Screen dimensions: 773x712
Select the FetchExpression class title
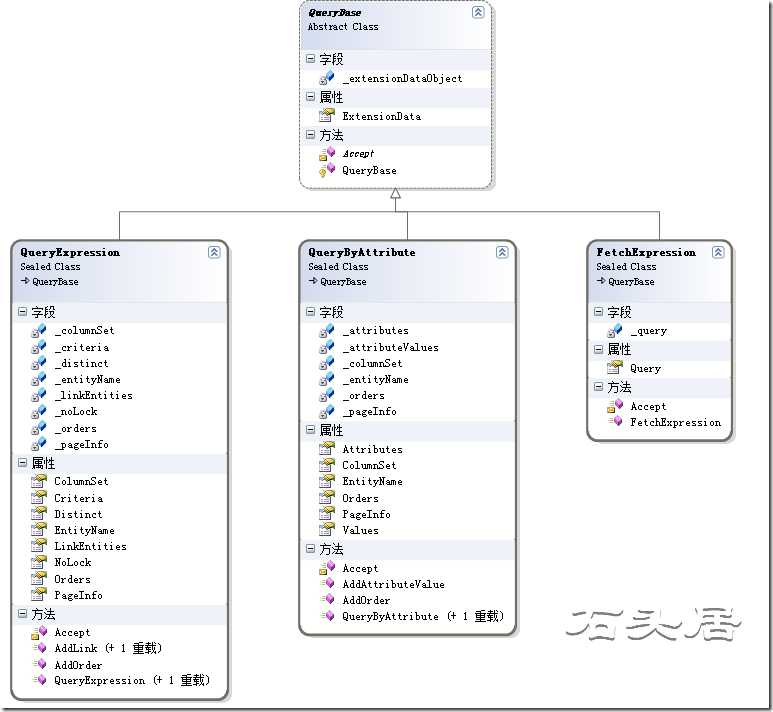(x=646, y=252)
